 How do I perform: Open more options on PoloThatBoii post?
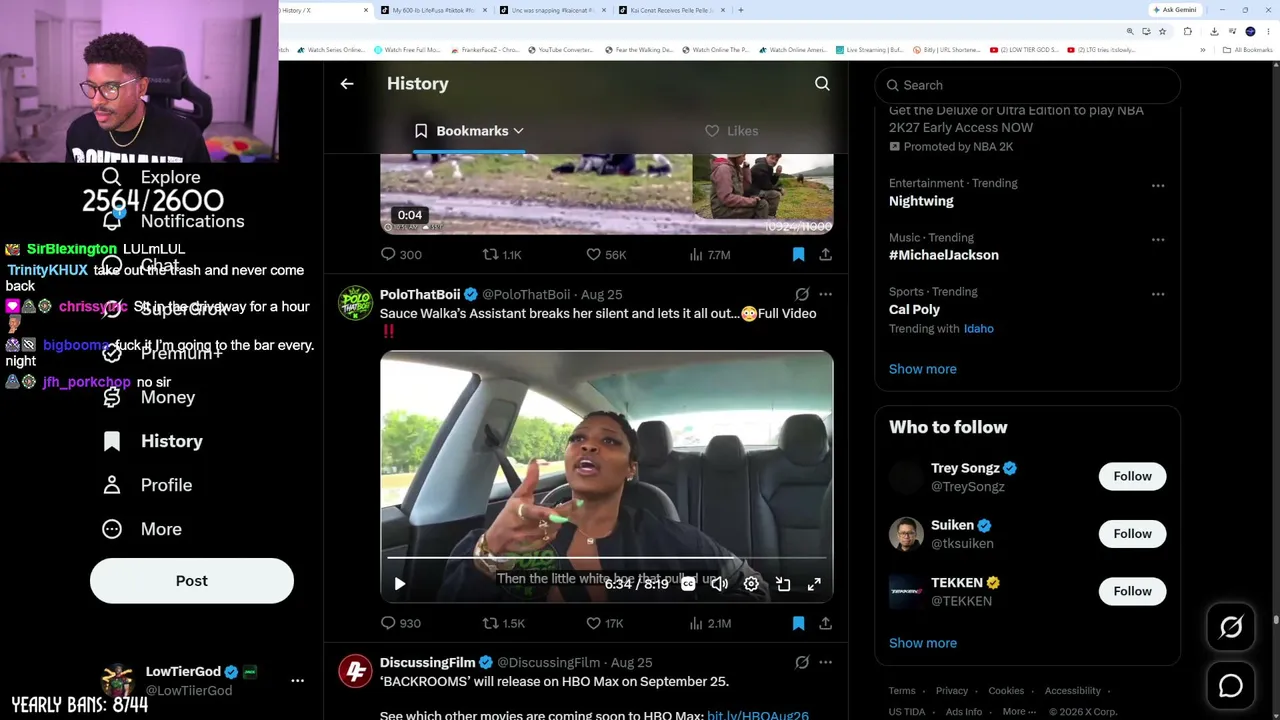pyautogui.click(x=825, y=294)
